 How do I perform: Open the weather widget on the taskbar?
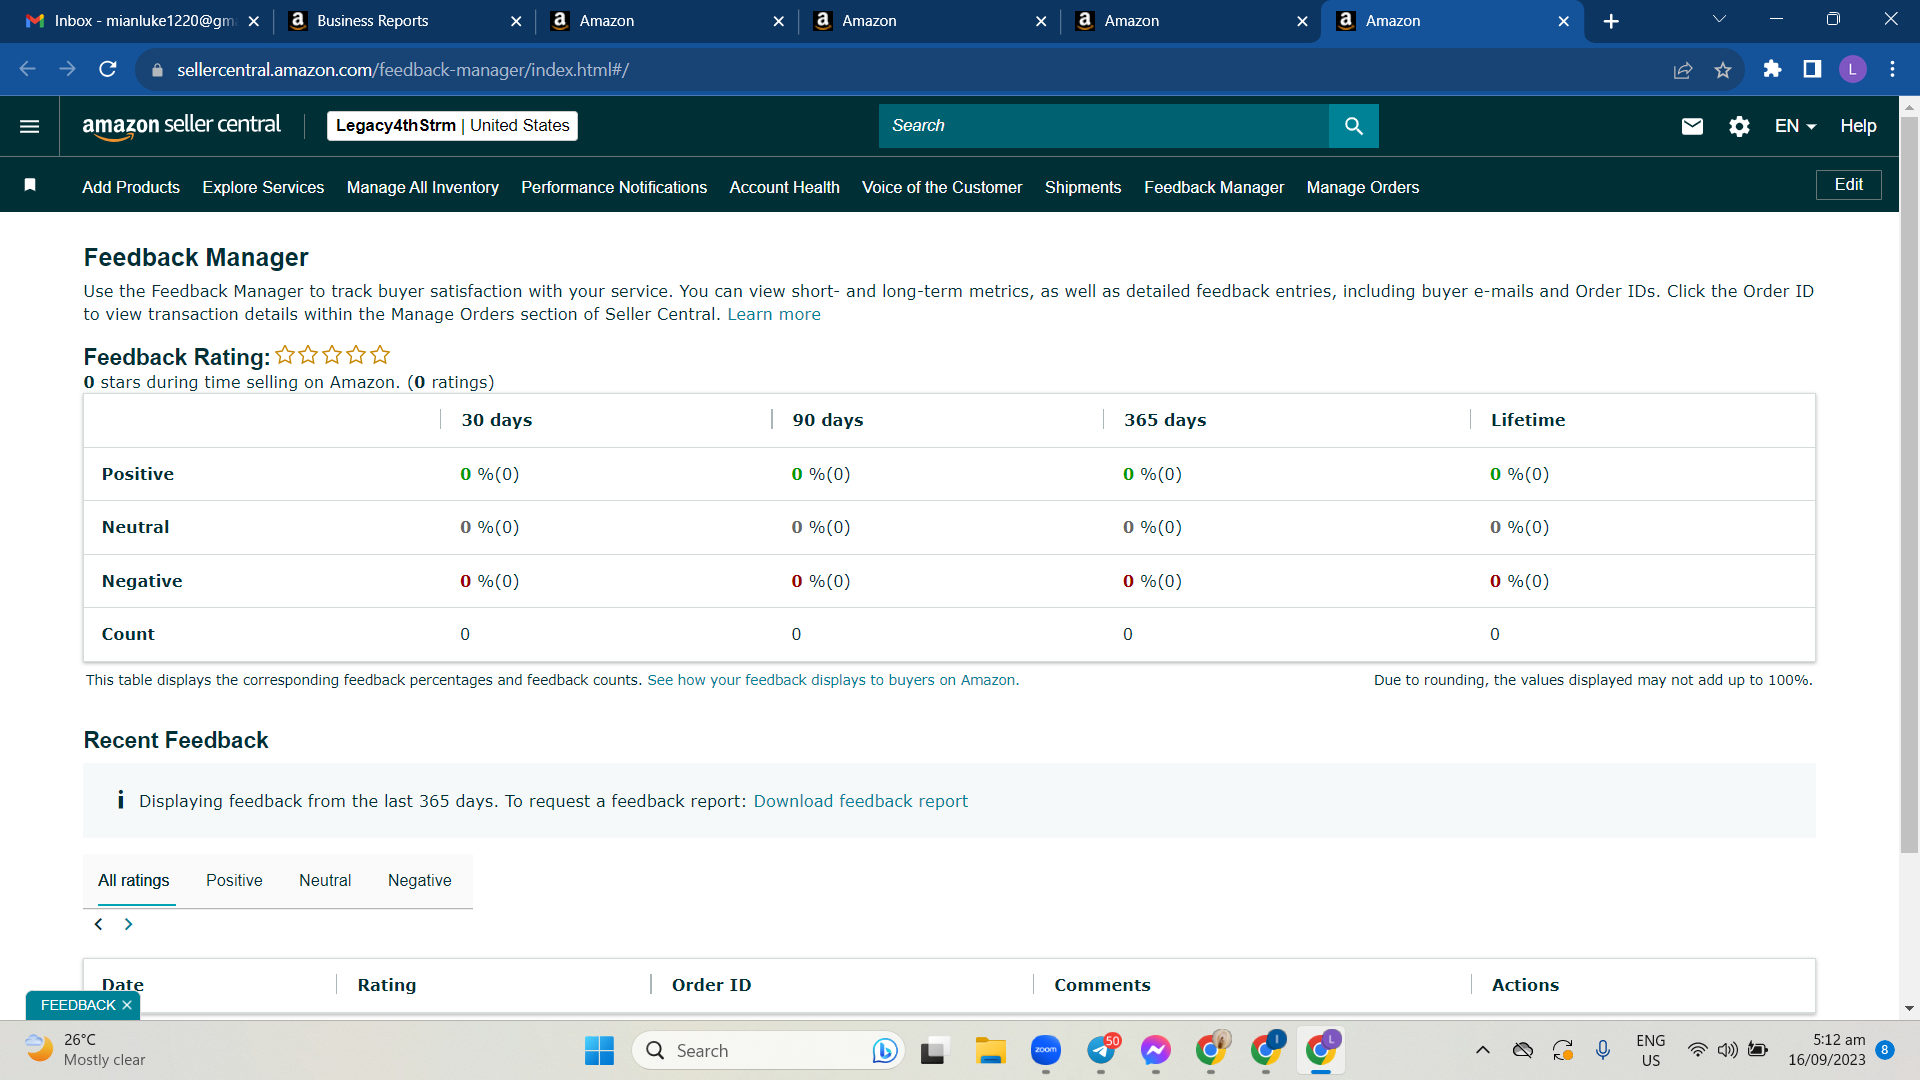pos(86,1050)
